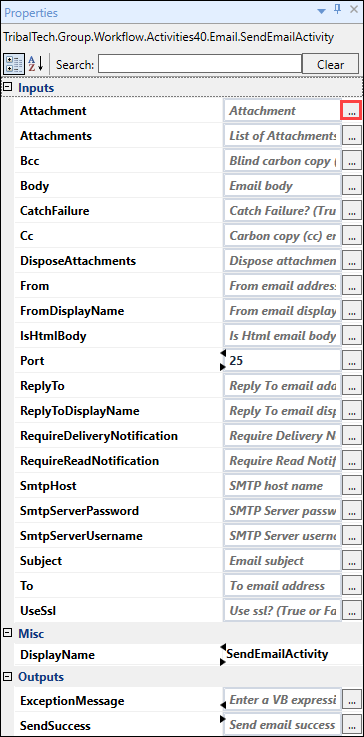The width and height of the screenshot is (364, 737).
Task: Click the RequireReadNotification value field
Action: click(282, 461)
